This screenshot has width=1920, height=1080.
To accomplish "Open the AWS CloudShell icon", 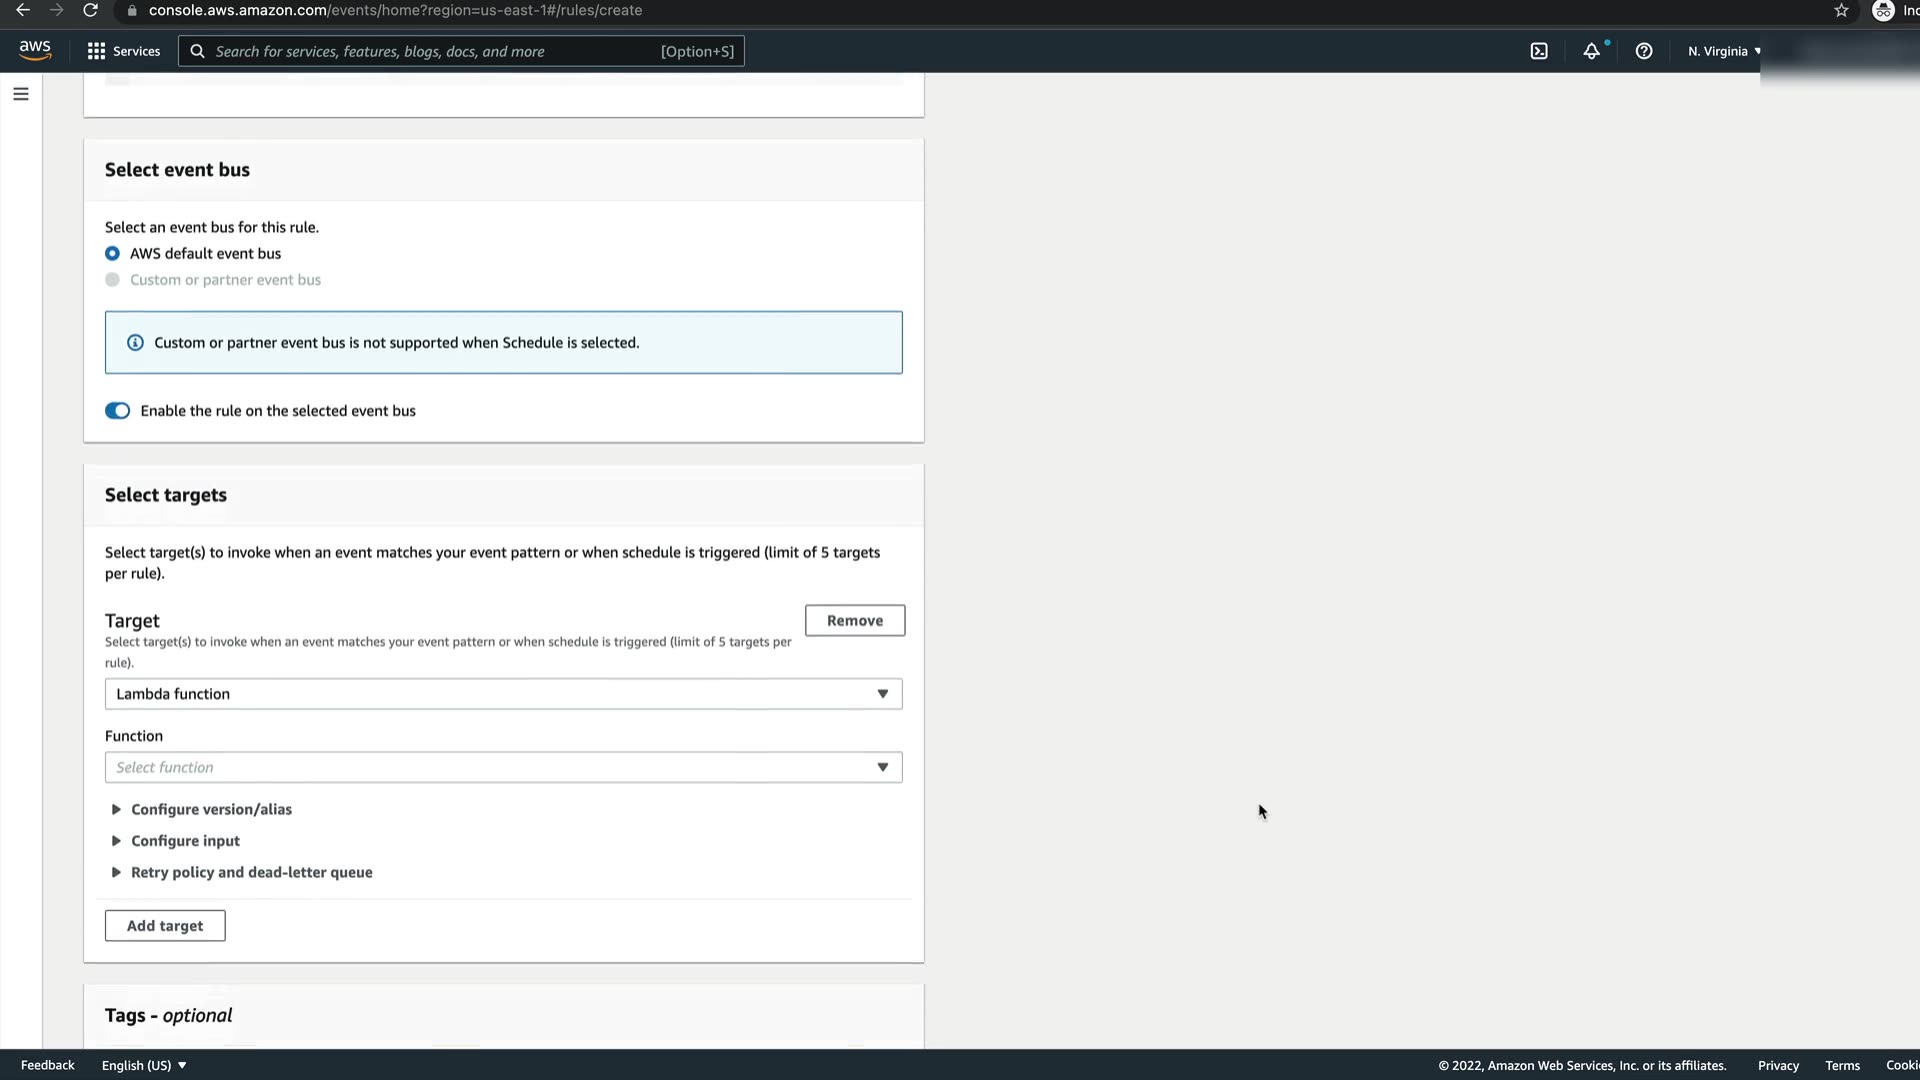I will pos(1539,51).
